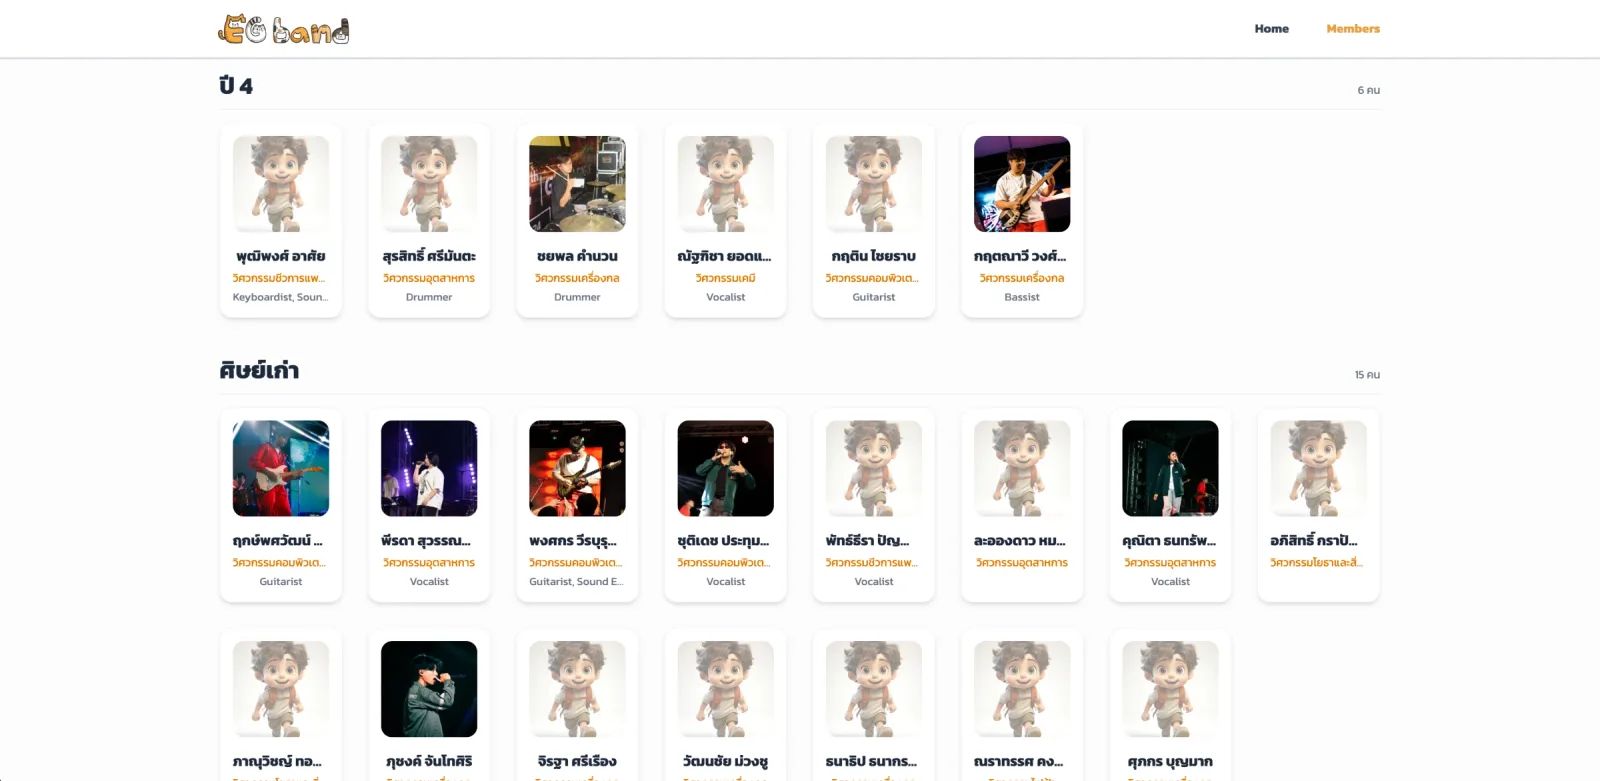The width and height of the screenshot is (1600, 781).
Task: Click avatar of ณราทรรศ
Action: (x=1022, y=689)
